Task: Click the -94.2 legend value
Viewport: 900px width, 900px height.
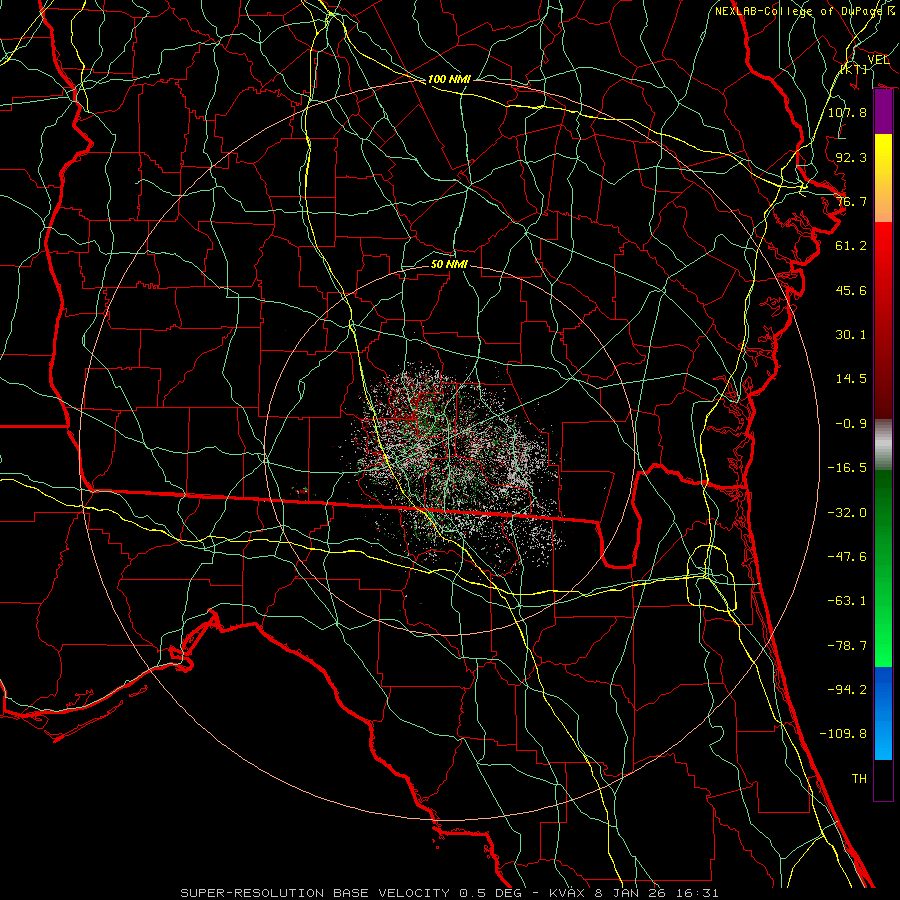Action: tap(847, 690)
